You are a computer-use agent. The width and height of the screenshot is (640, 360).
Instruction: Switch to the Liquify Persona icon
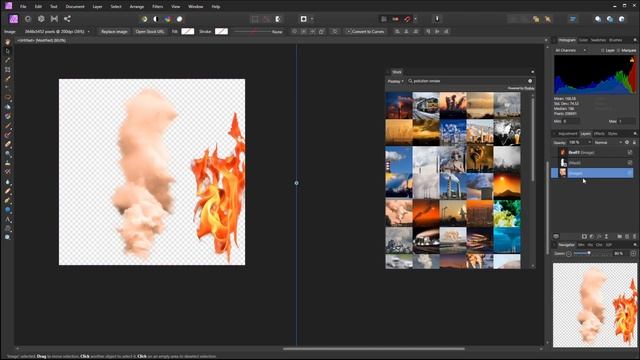28,19
